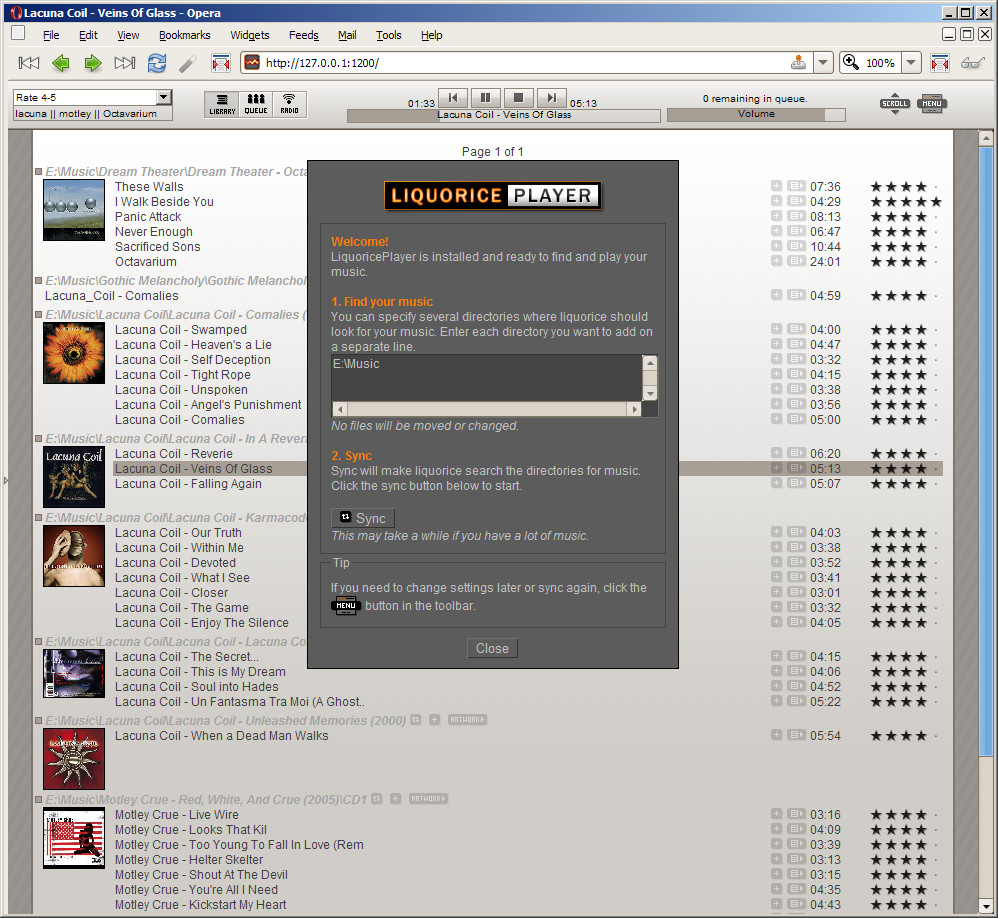Click the Sync button in welcome dialog
The height and width of the screenshot is (918, 998).
pyautogui.click(x=363, y=518)
